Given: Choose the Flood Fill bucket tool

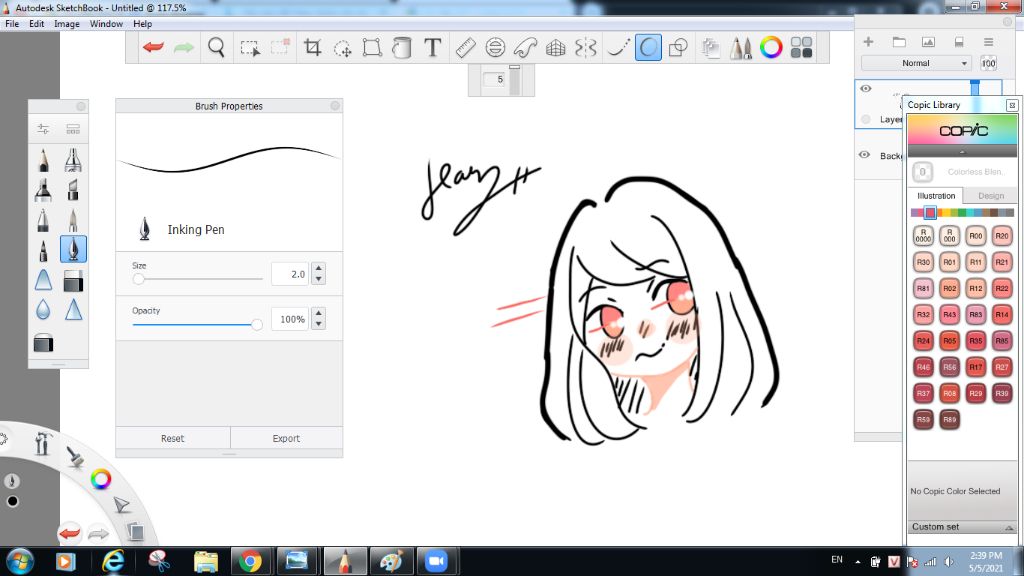Looking at the screenshot, I should click(402, 48).
